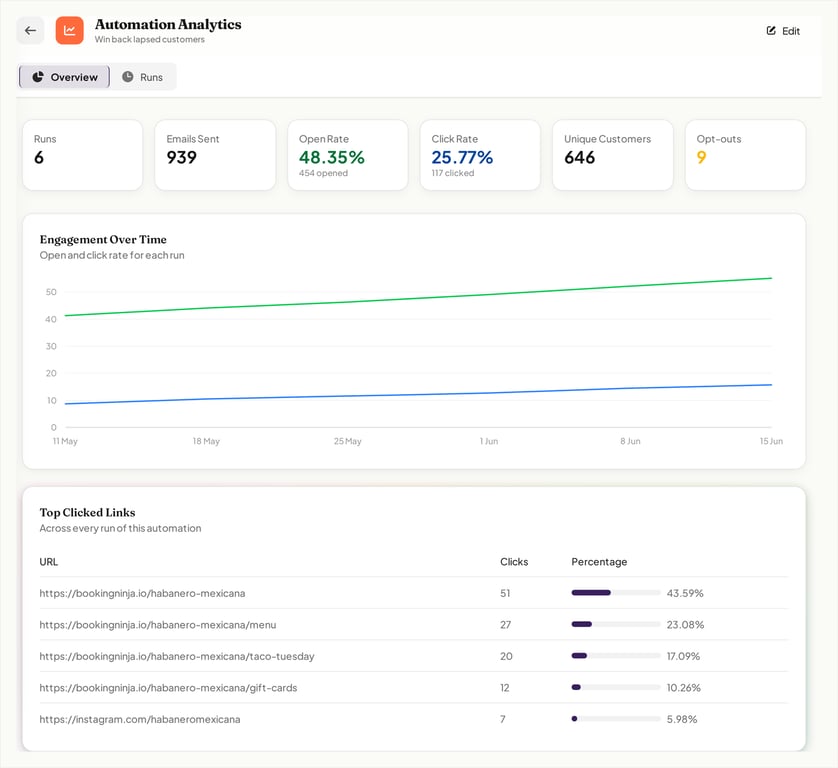Click the green open rate line

point(418,298)
